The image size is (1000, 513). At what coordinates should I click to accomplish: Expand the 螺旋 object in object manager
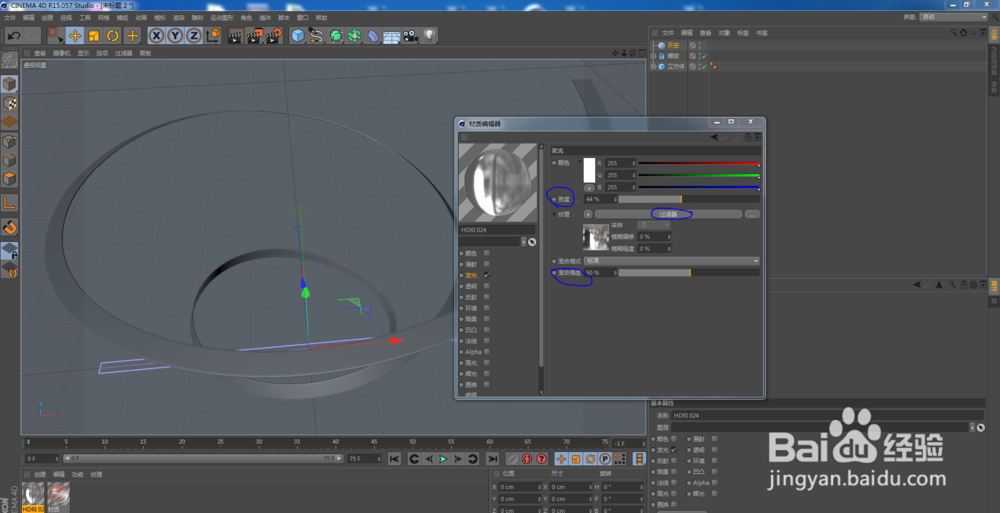pyautogui.click(x=653, y=56)
